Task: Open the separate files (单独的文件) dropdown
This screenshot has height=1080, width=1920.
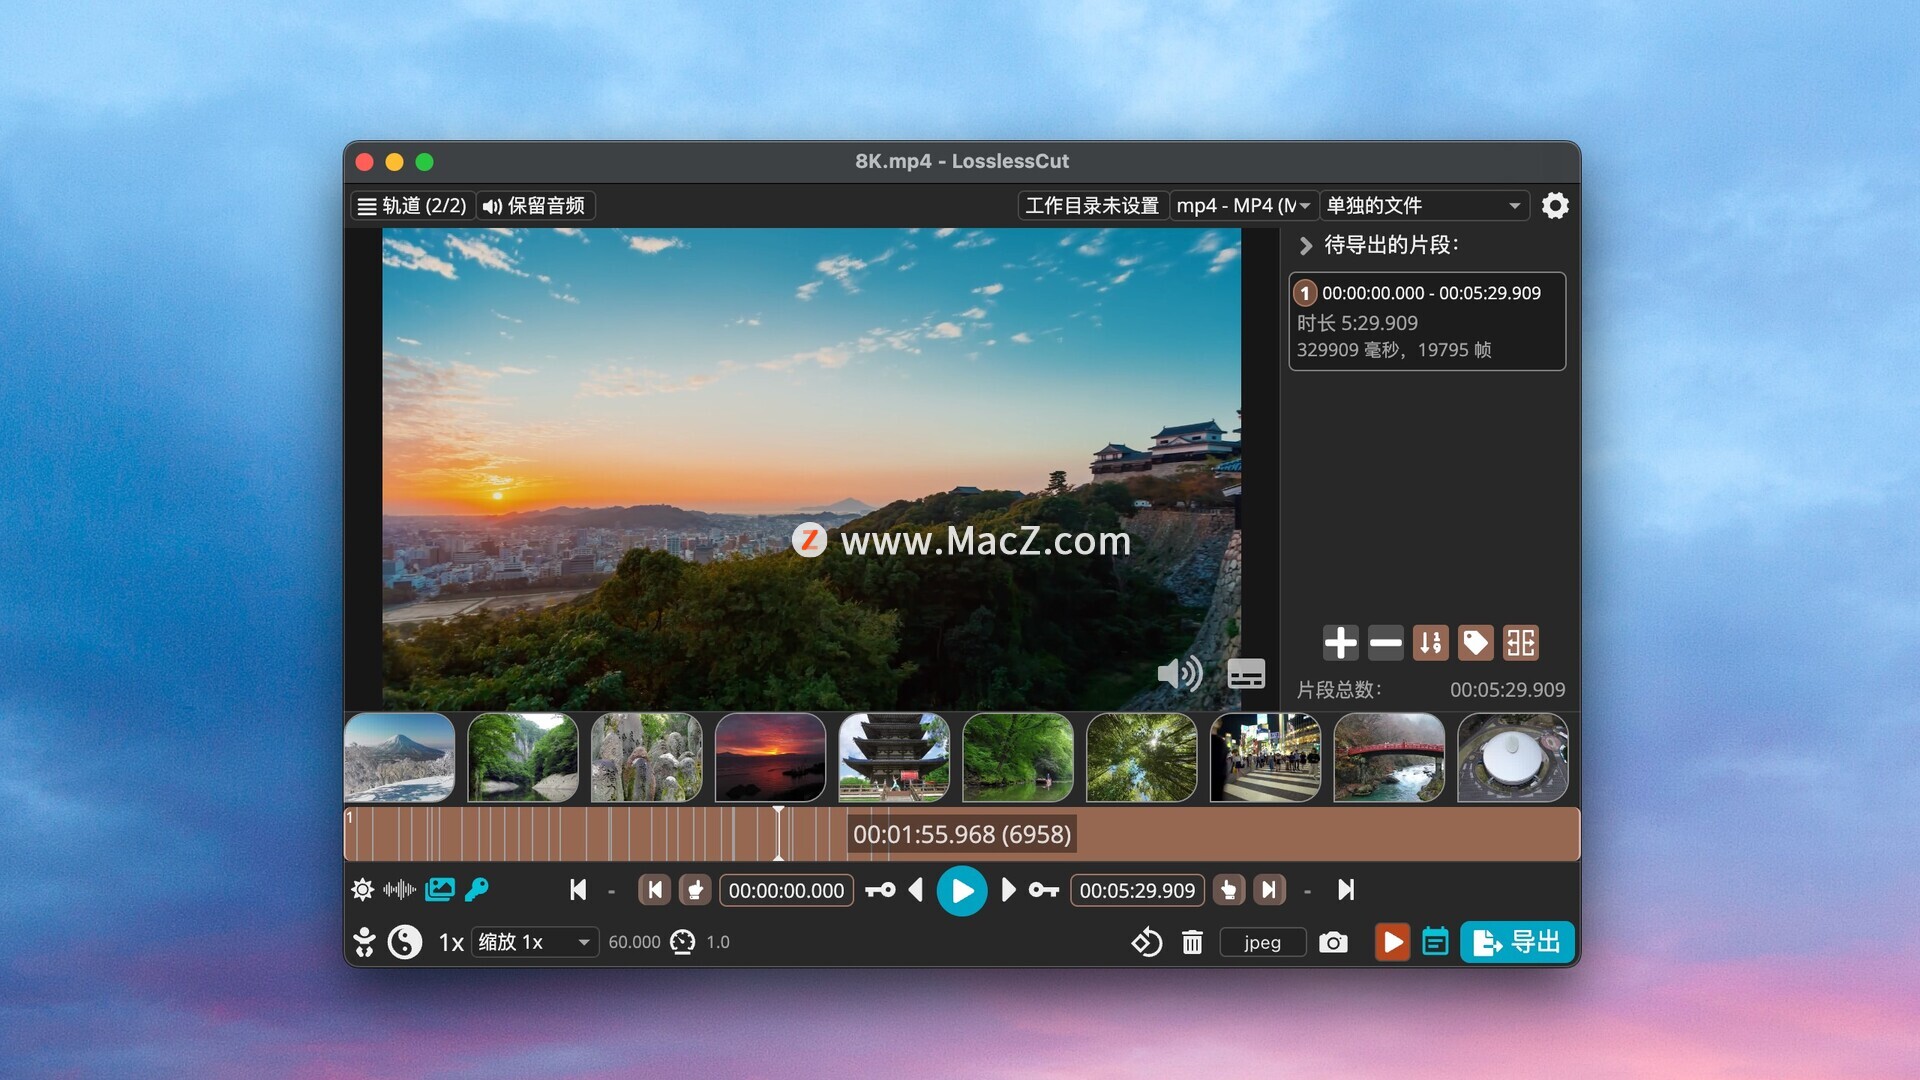Action: [x=1423, y=205]
